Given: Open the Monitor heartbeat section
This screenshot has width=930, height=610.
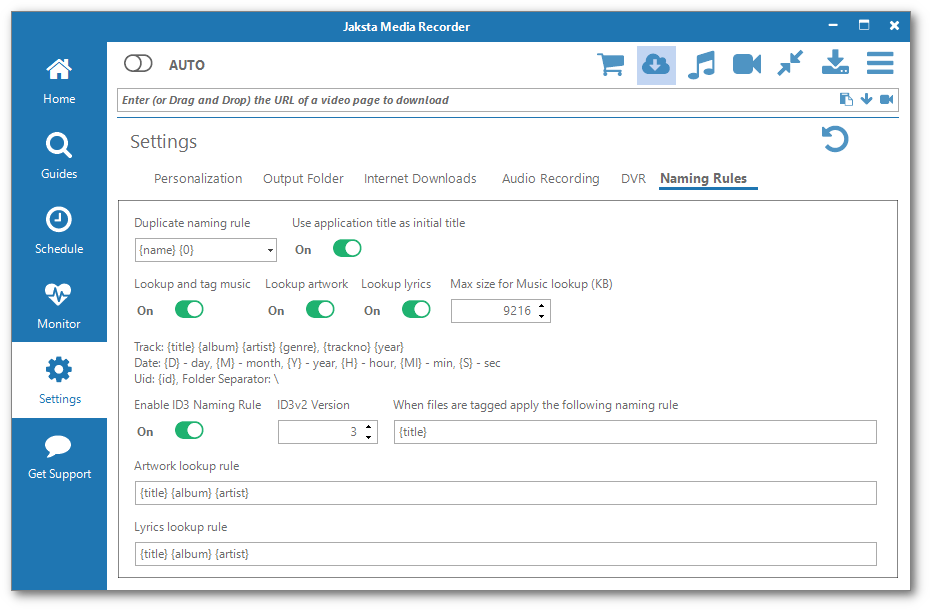Looking at the screenshot, I should click(x=59, y=306).
